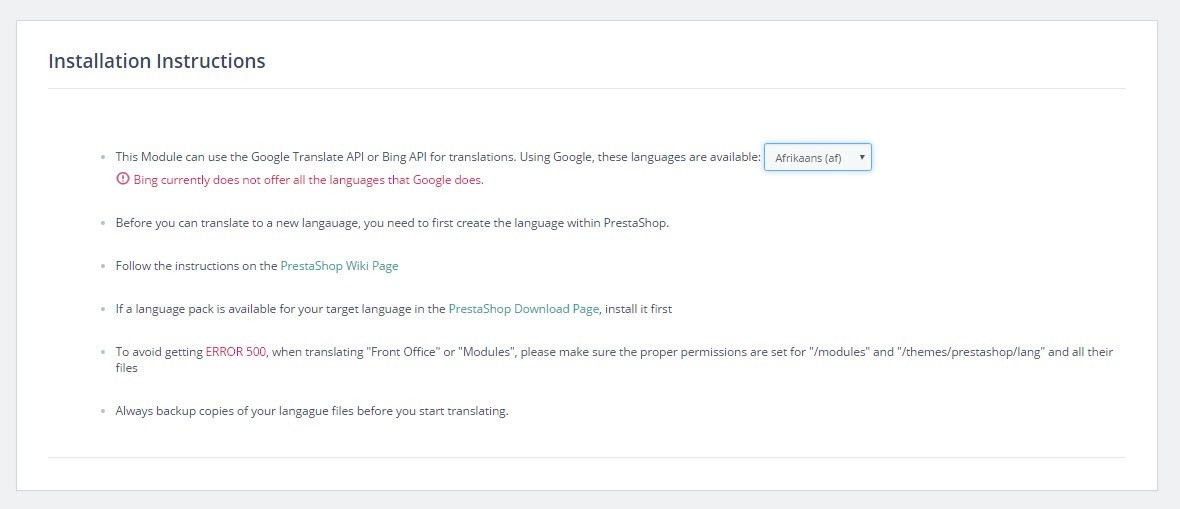The width and height of the screenshot is (1180, 509).
Task: Click the bullet beside 'Follow the instructions'
Action: click(103, 267)
